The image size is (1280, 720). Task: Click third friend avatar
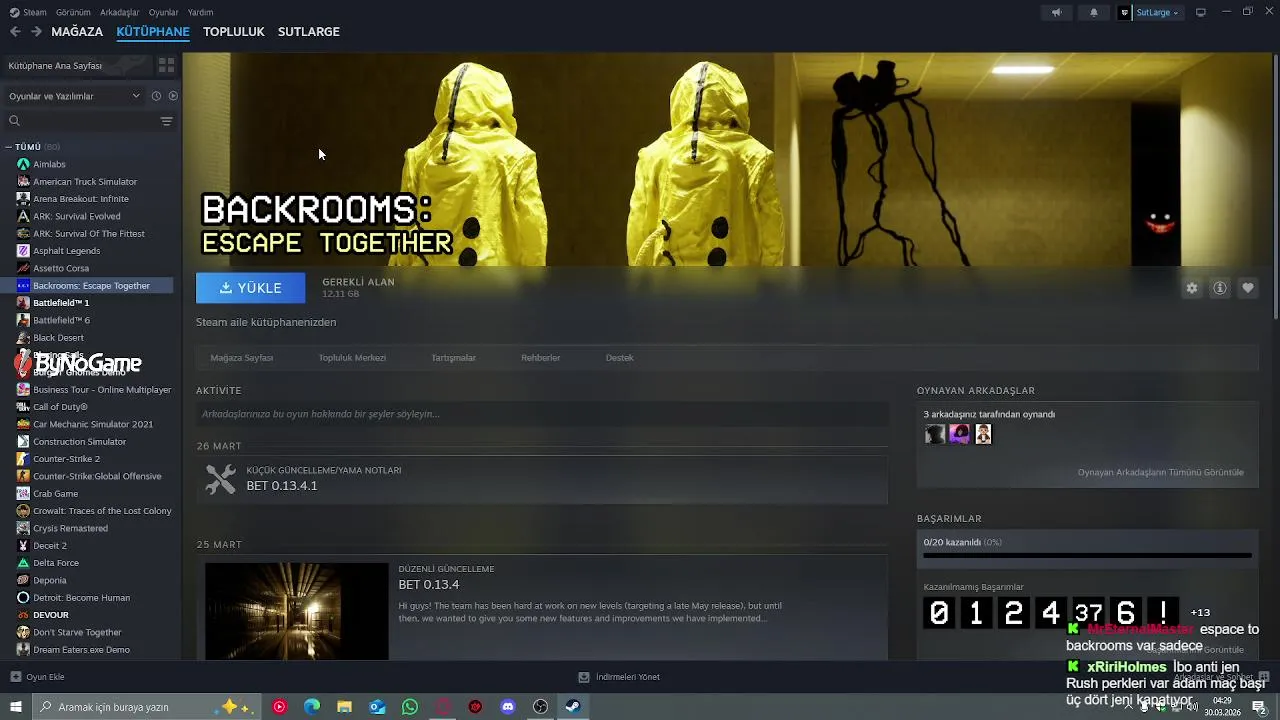(983, 434)
